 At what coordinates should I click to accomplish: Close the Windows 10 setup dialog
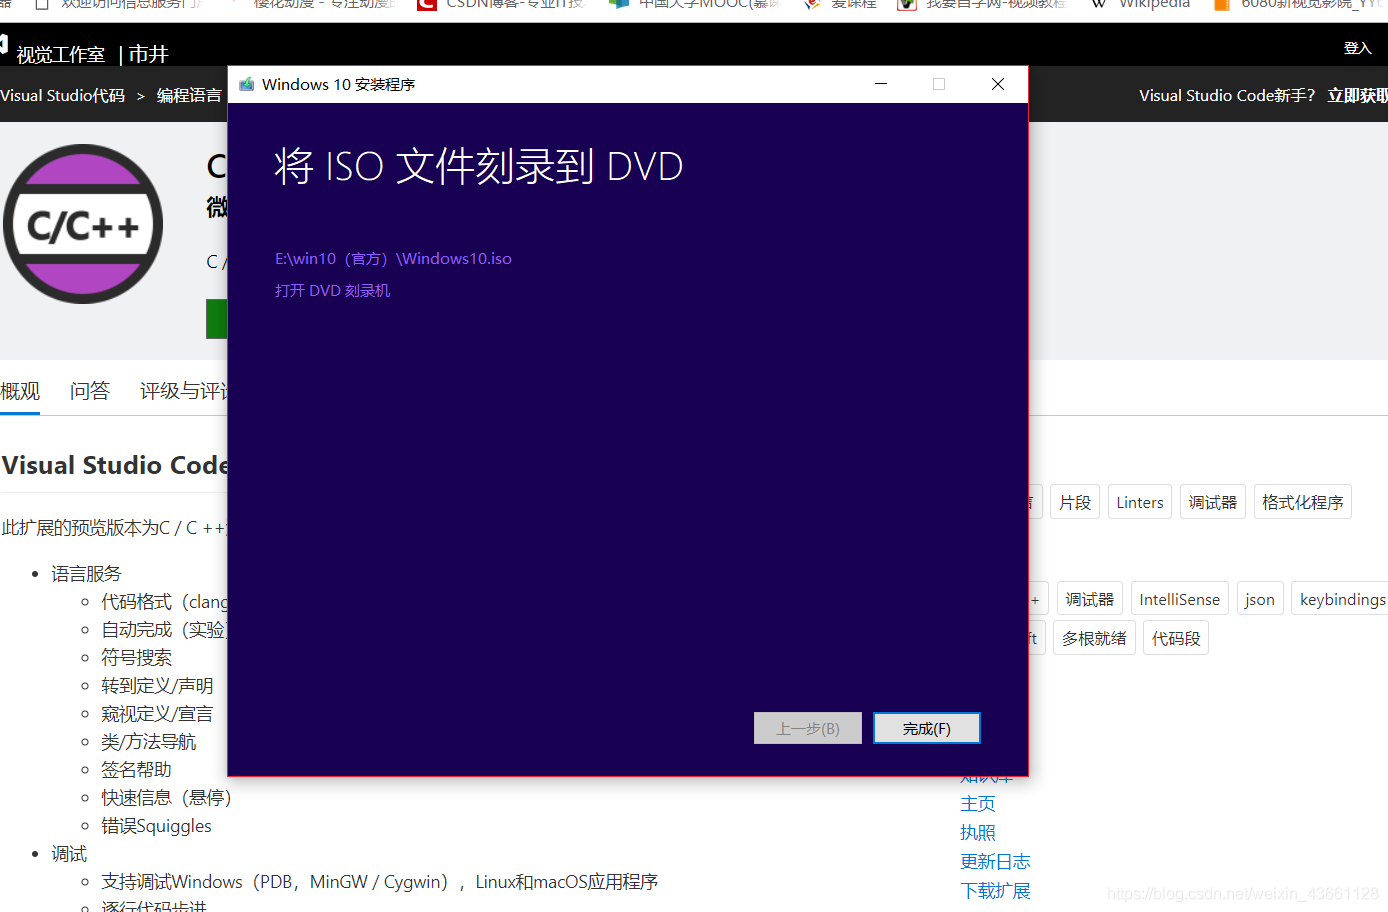997,84
